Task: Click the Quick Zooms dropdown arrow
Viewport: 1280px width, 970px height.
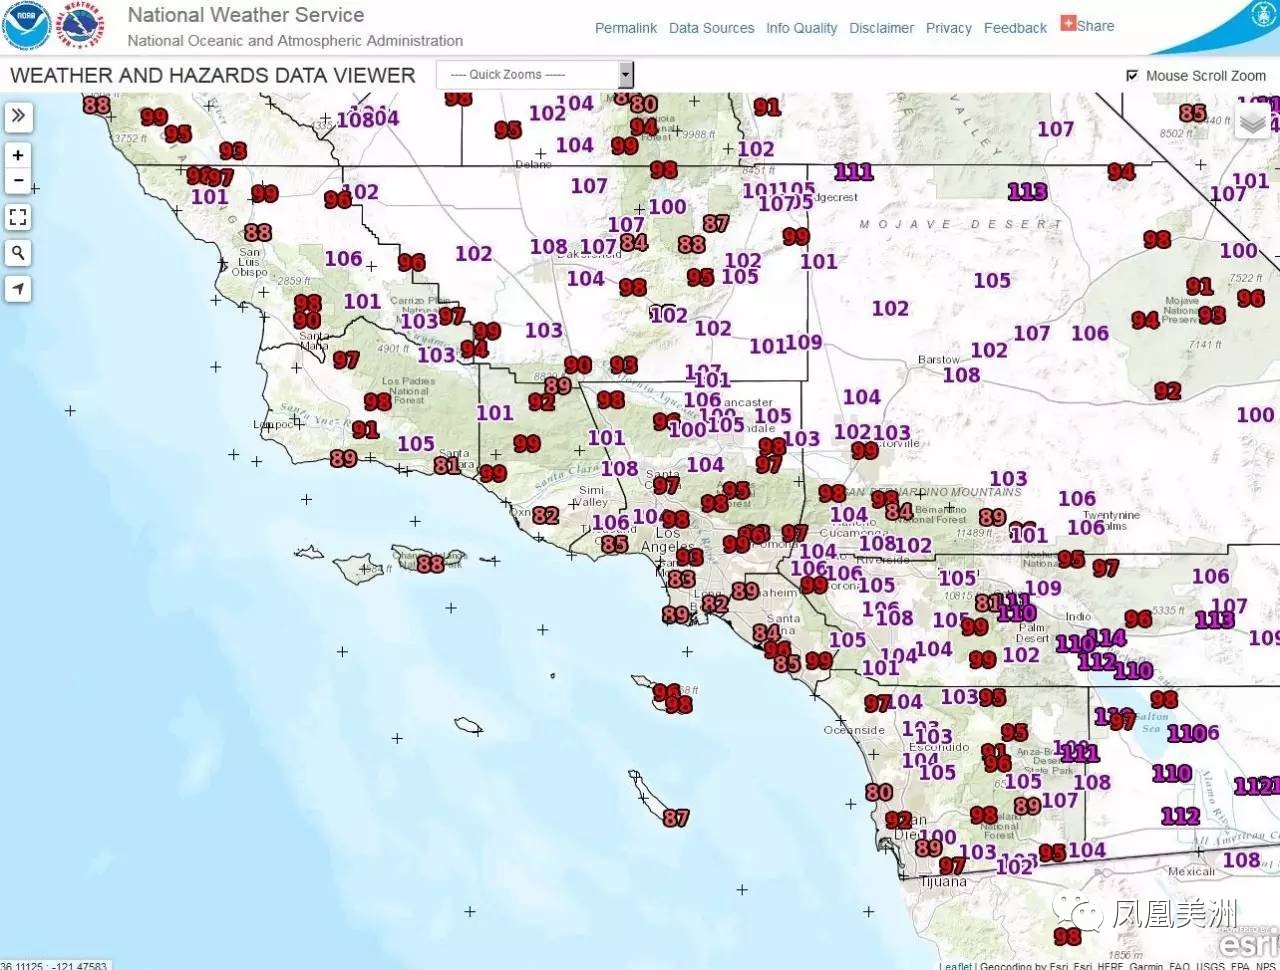Action: pos(625,75)
